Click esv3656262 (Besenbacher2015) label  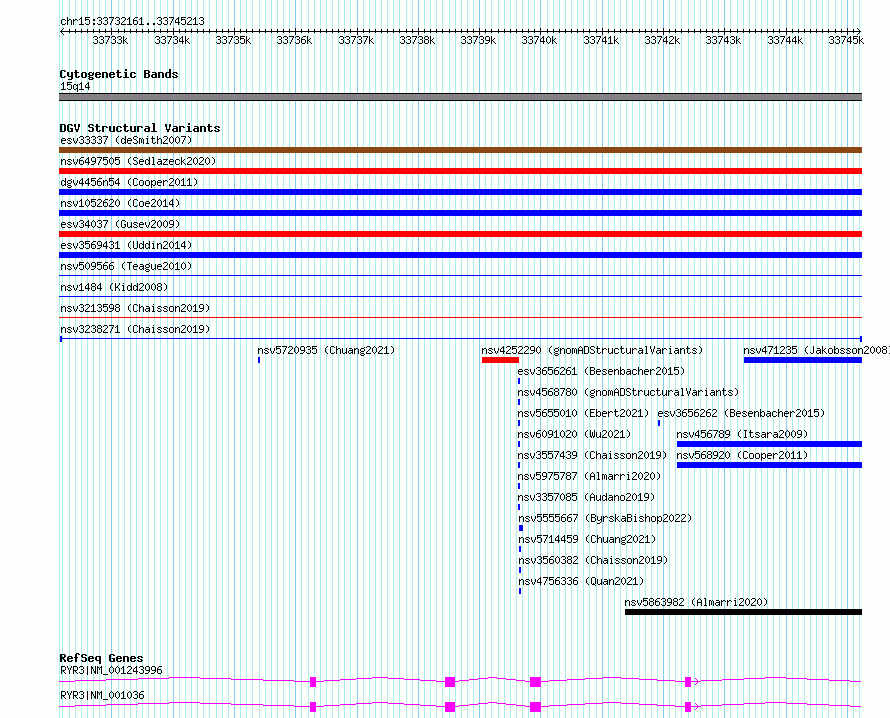coord(741,413)
